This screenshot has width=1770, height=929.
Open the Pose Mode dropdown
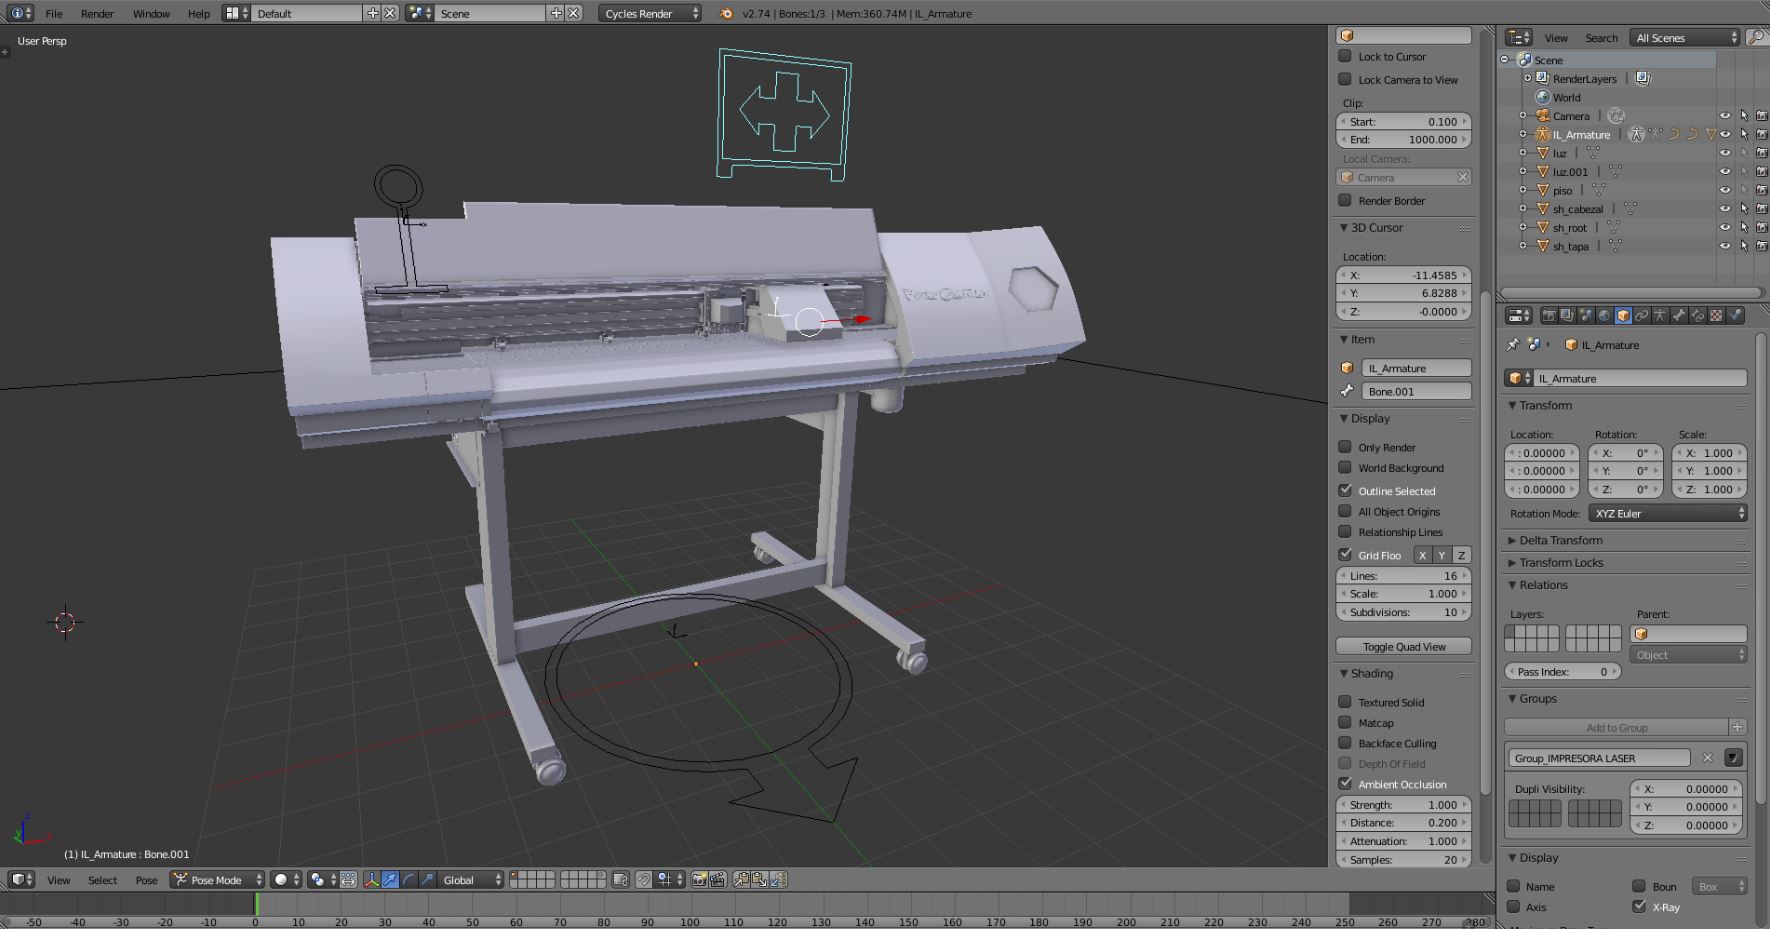[217, 880]
